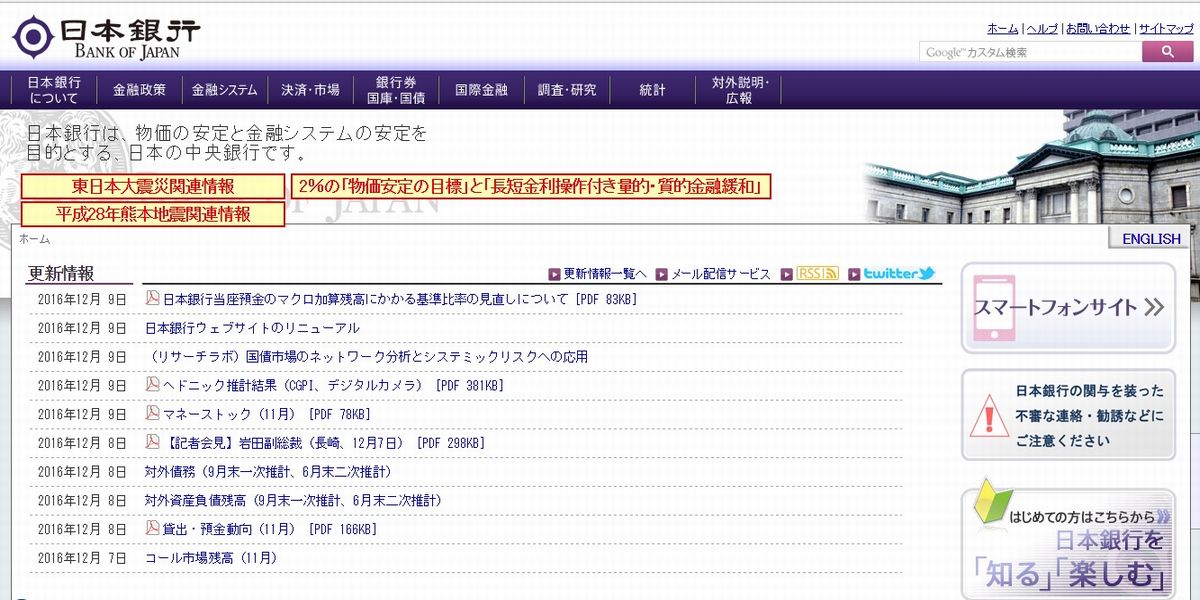
Task: Open the サイトマップ link
Action: pos(1165,28)
